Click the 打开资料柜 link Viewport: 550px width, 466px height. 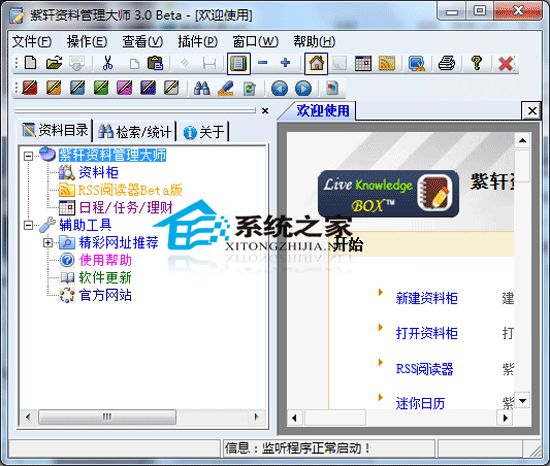[427, 333]
